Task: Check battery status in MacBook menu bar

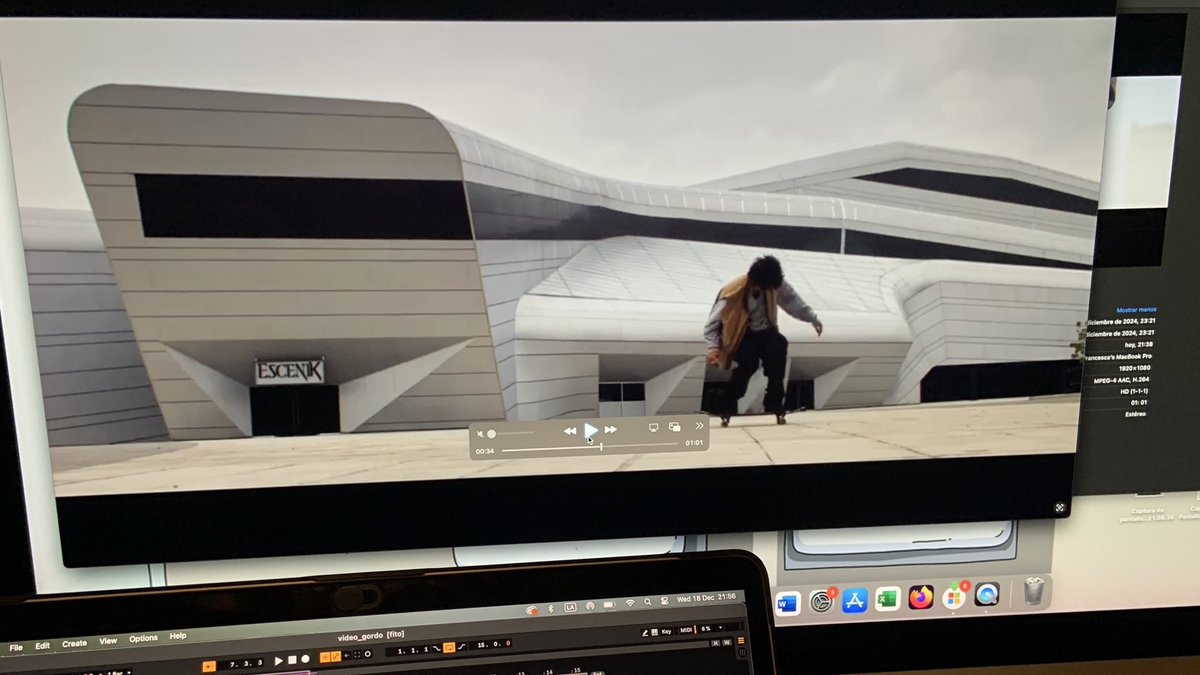Action: (x=609, y=604)
